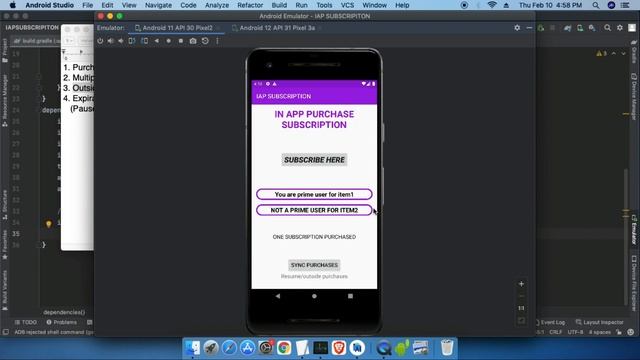Open the Refactor menu
This screenshot has height=360, width=640.
tap(250, 5)
